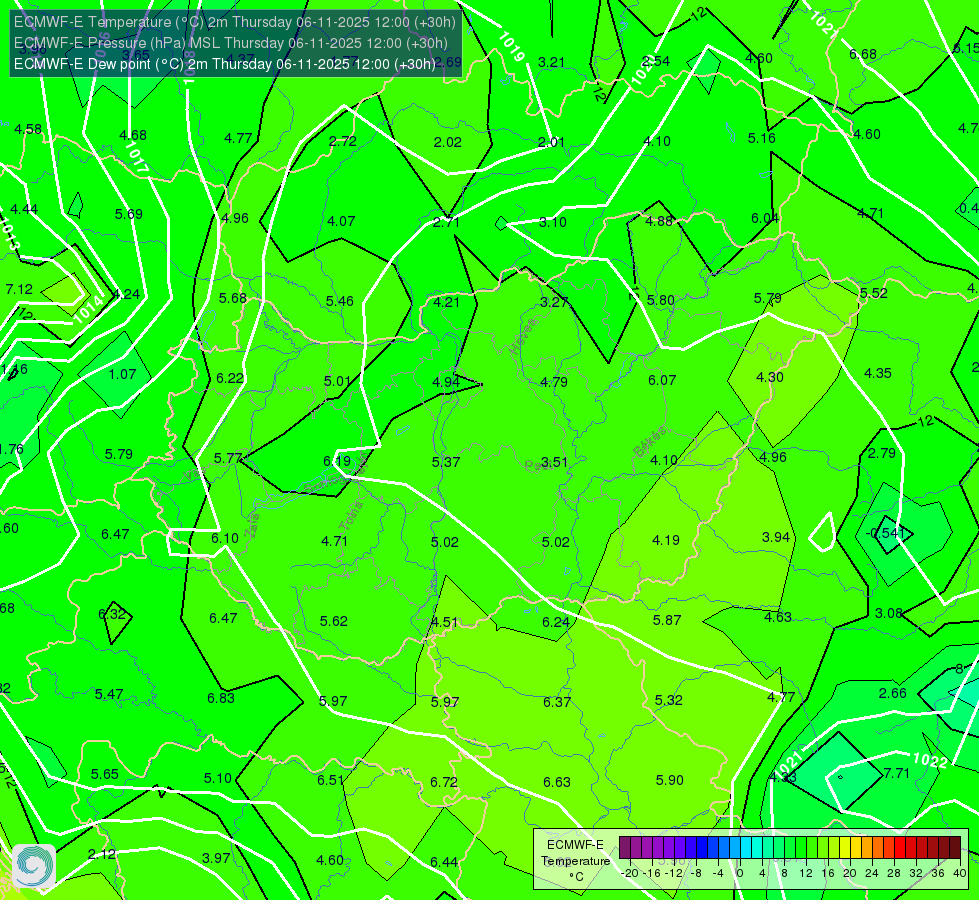Click the 1014 isobar label
The width and height of the screenshot is (979, 900).
pos(89,310)
